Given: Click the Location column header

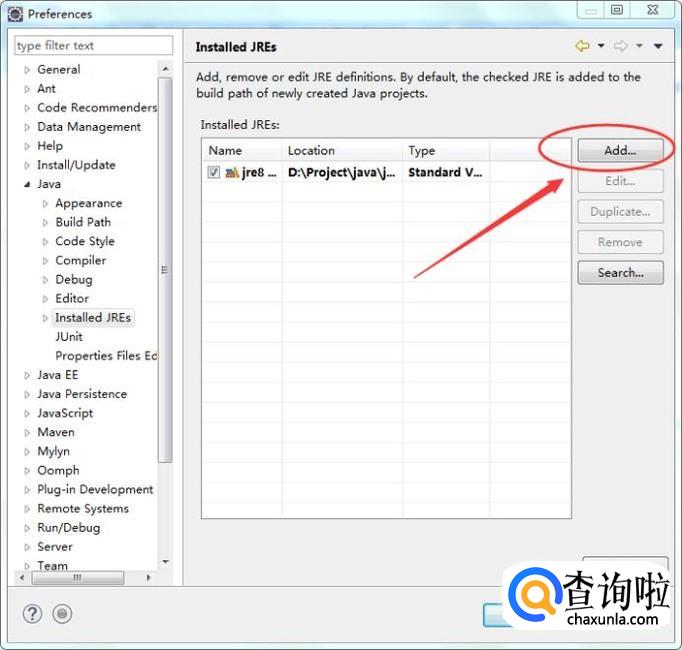Looking at the screenshot, I should [342, 151].
